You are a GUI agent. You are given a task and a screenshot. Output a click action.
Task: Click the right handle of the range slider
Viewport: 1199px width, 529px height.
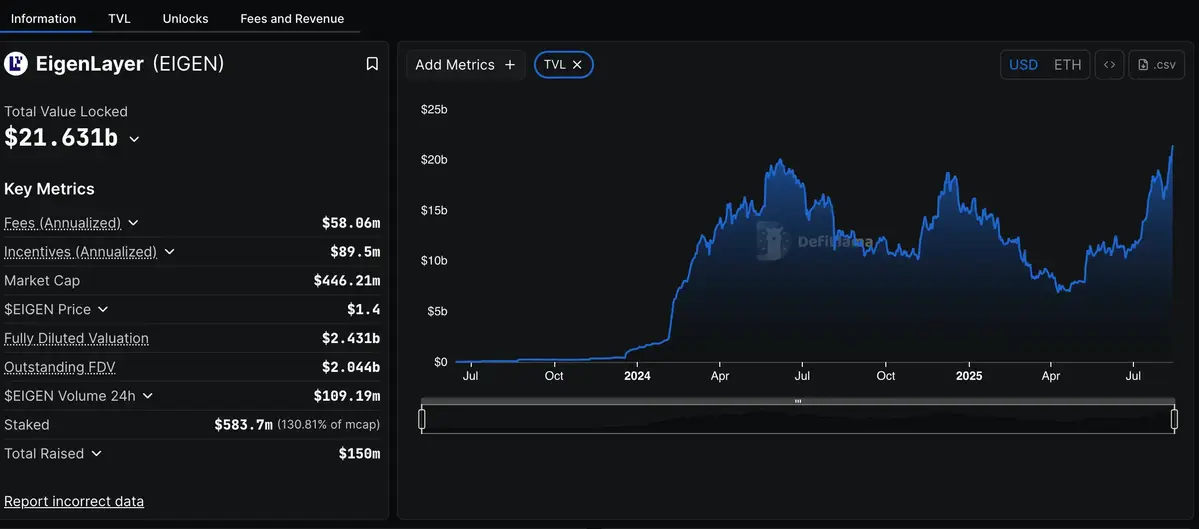pyautogui.click(x=1175, y=420)
